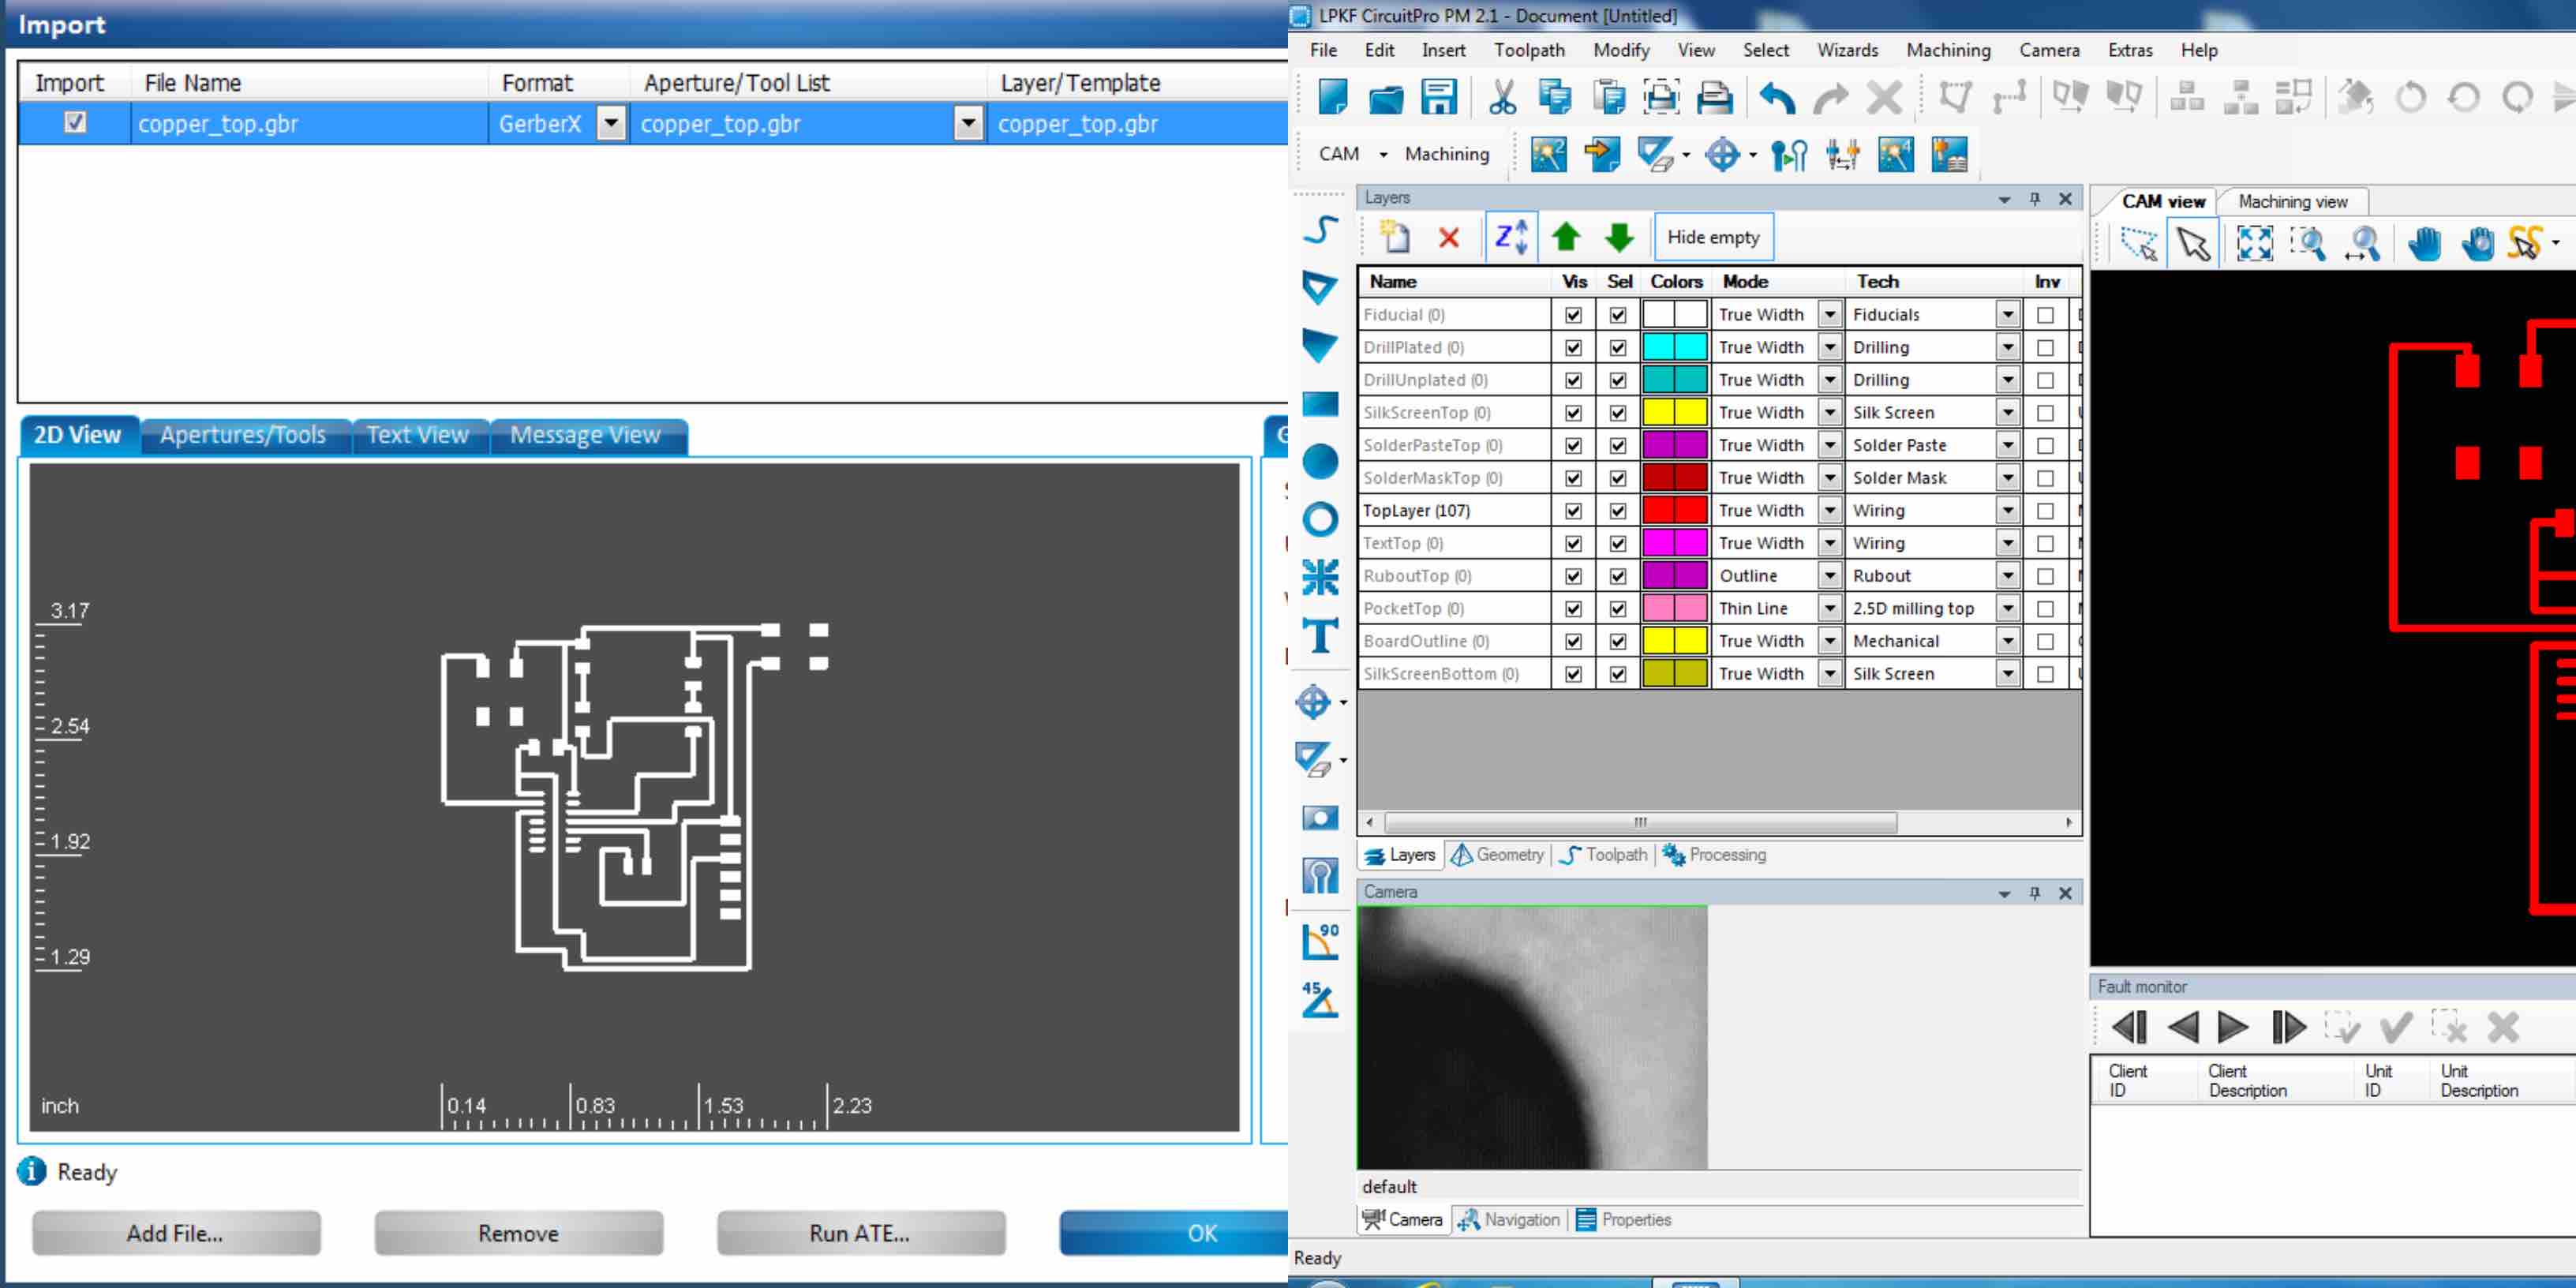Open the Geometry tab below Layers panel

(1497, 855)
